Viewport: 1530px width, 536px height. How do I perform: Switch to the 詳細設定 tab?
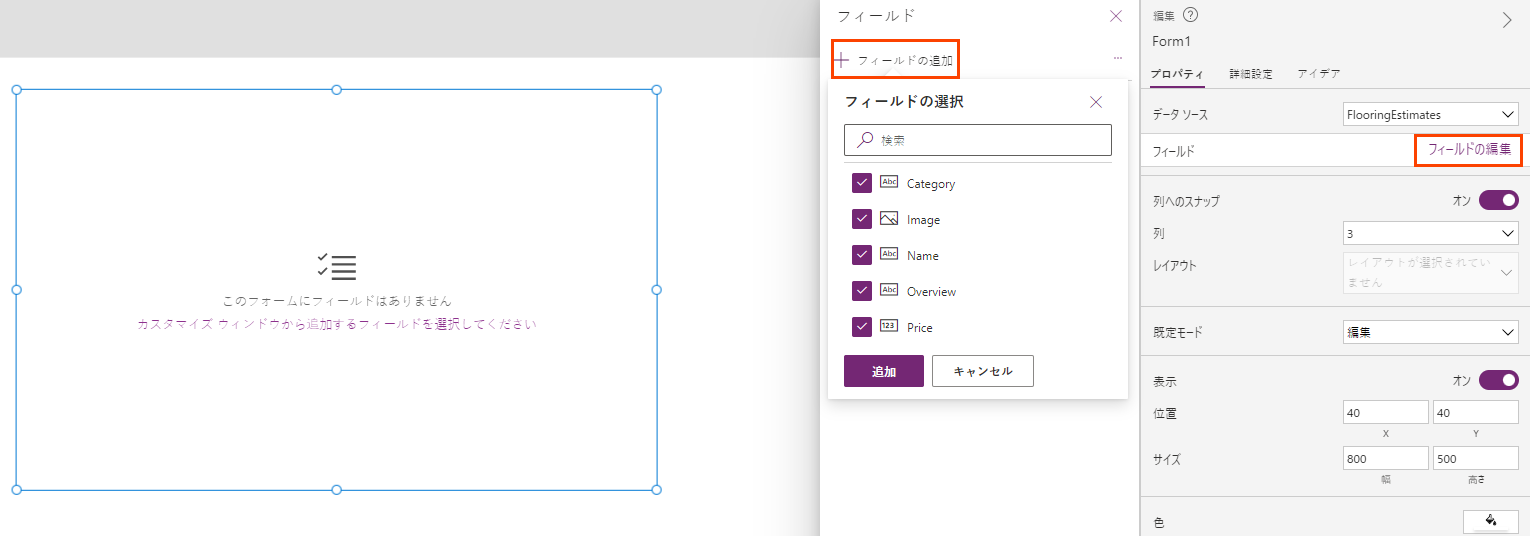pos(1250,74)
